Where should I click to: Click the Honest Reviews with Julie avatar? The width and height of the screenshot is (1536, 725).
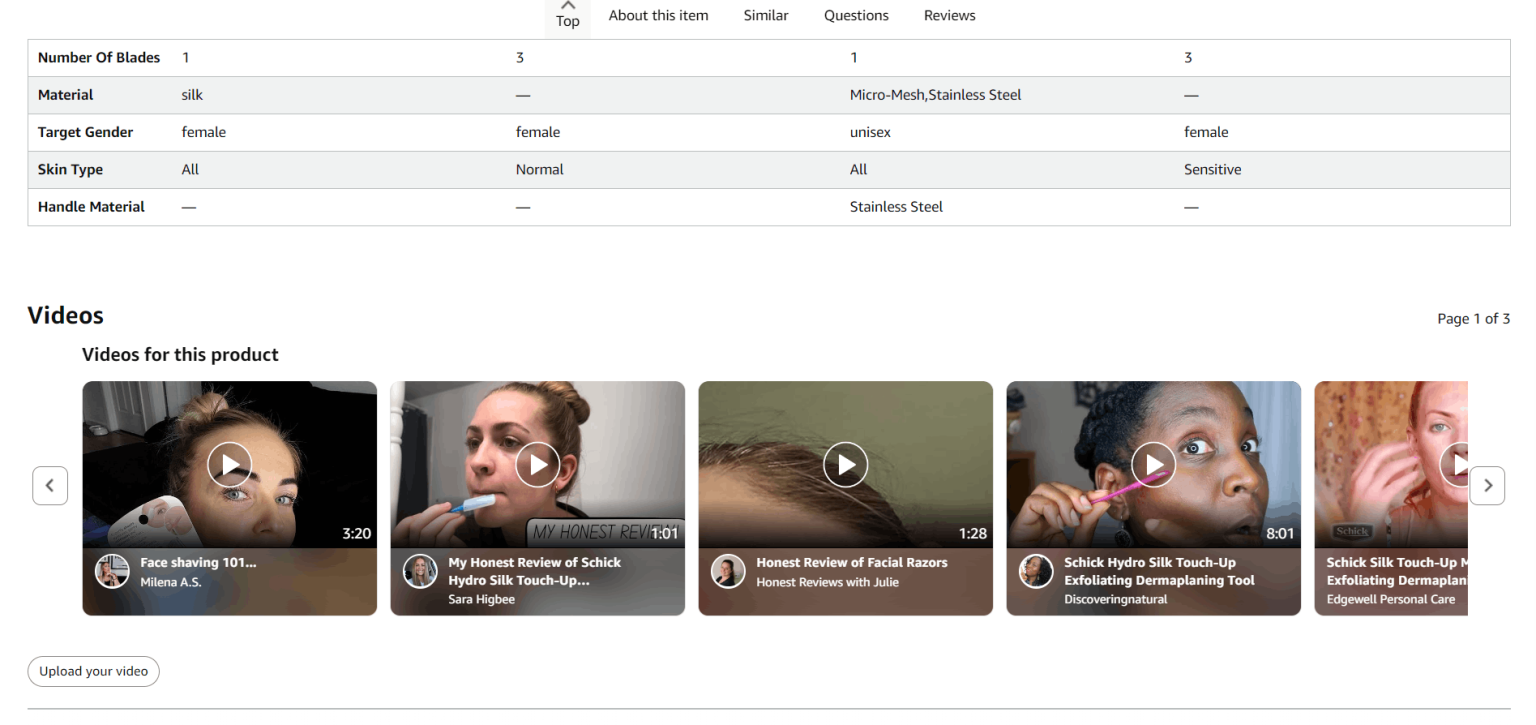click(728, 572)
